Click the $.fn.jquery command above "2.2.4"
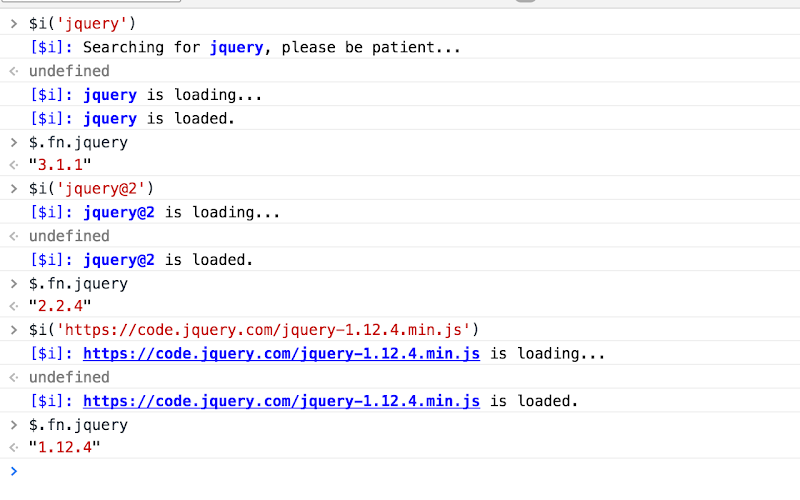This screenshot has width=800, height=500. click(78, 284)
